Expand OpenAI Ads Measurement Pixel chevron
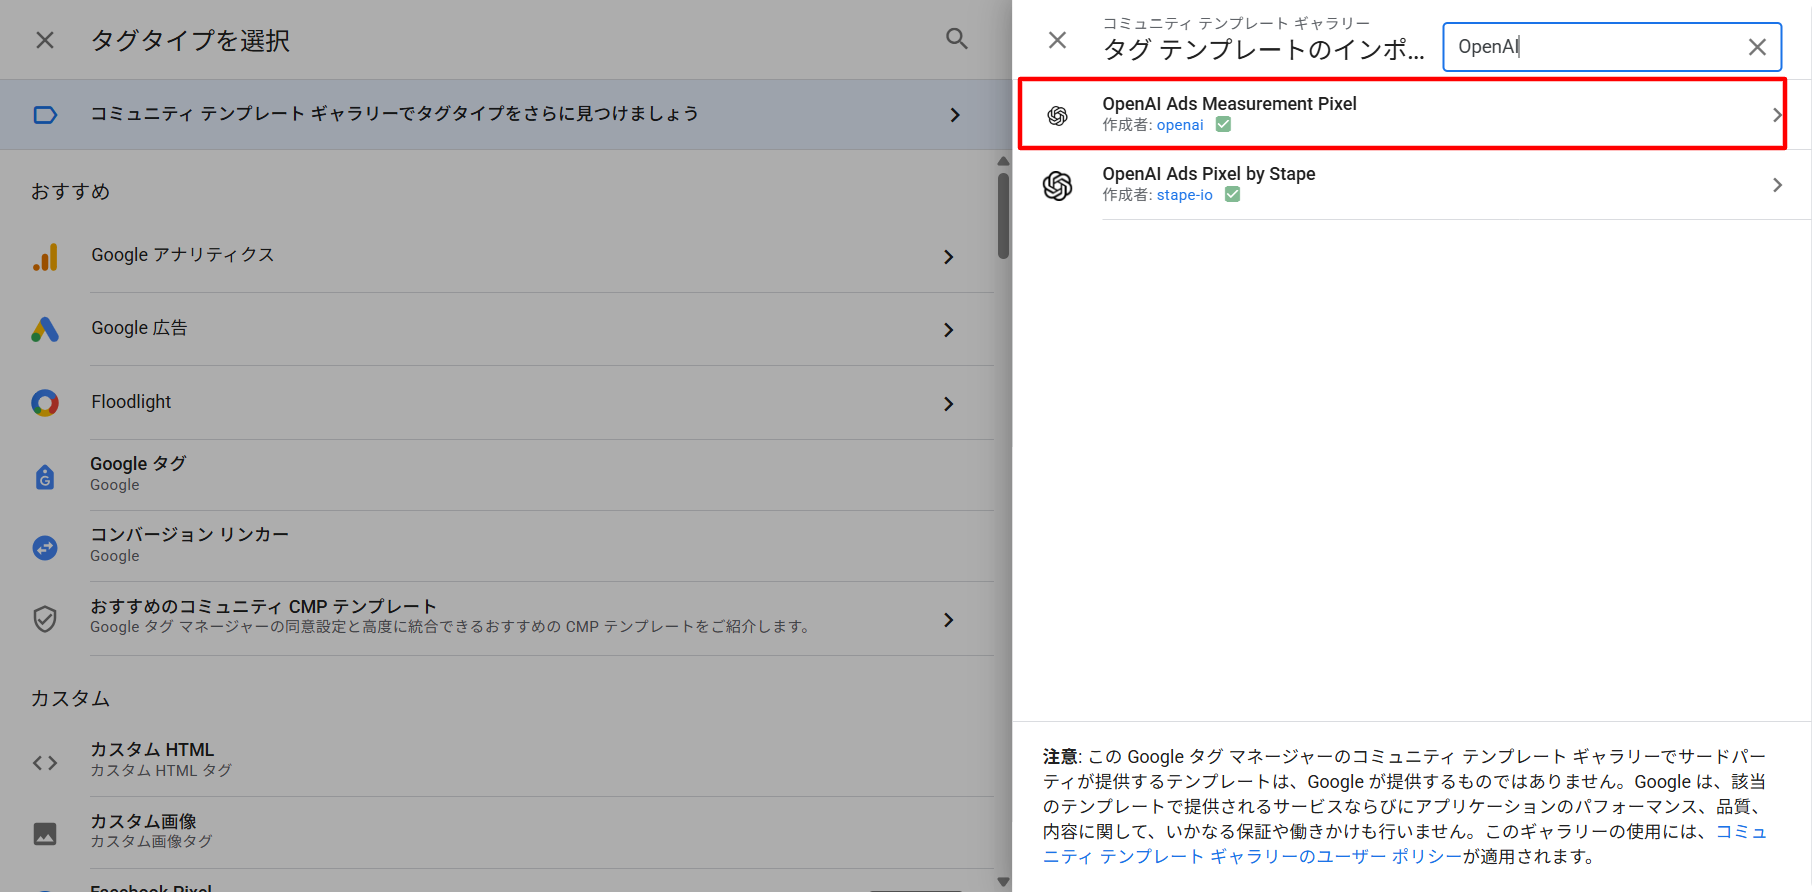This screenshot has height=892, width=1812. coord(1776,115)
